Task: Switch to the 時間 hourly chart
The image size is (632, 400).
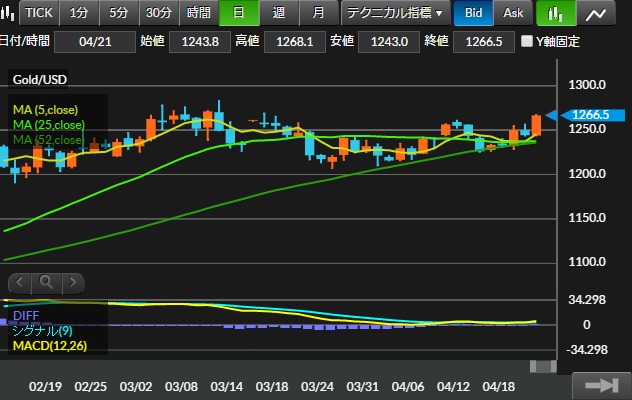Action: coord(199,12)
